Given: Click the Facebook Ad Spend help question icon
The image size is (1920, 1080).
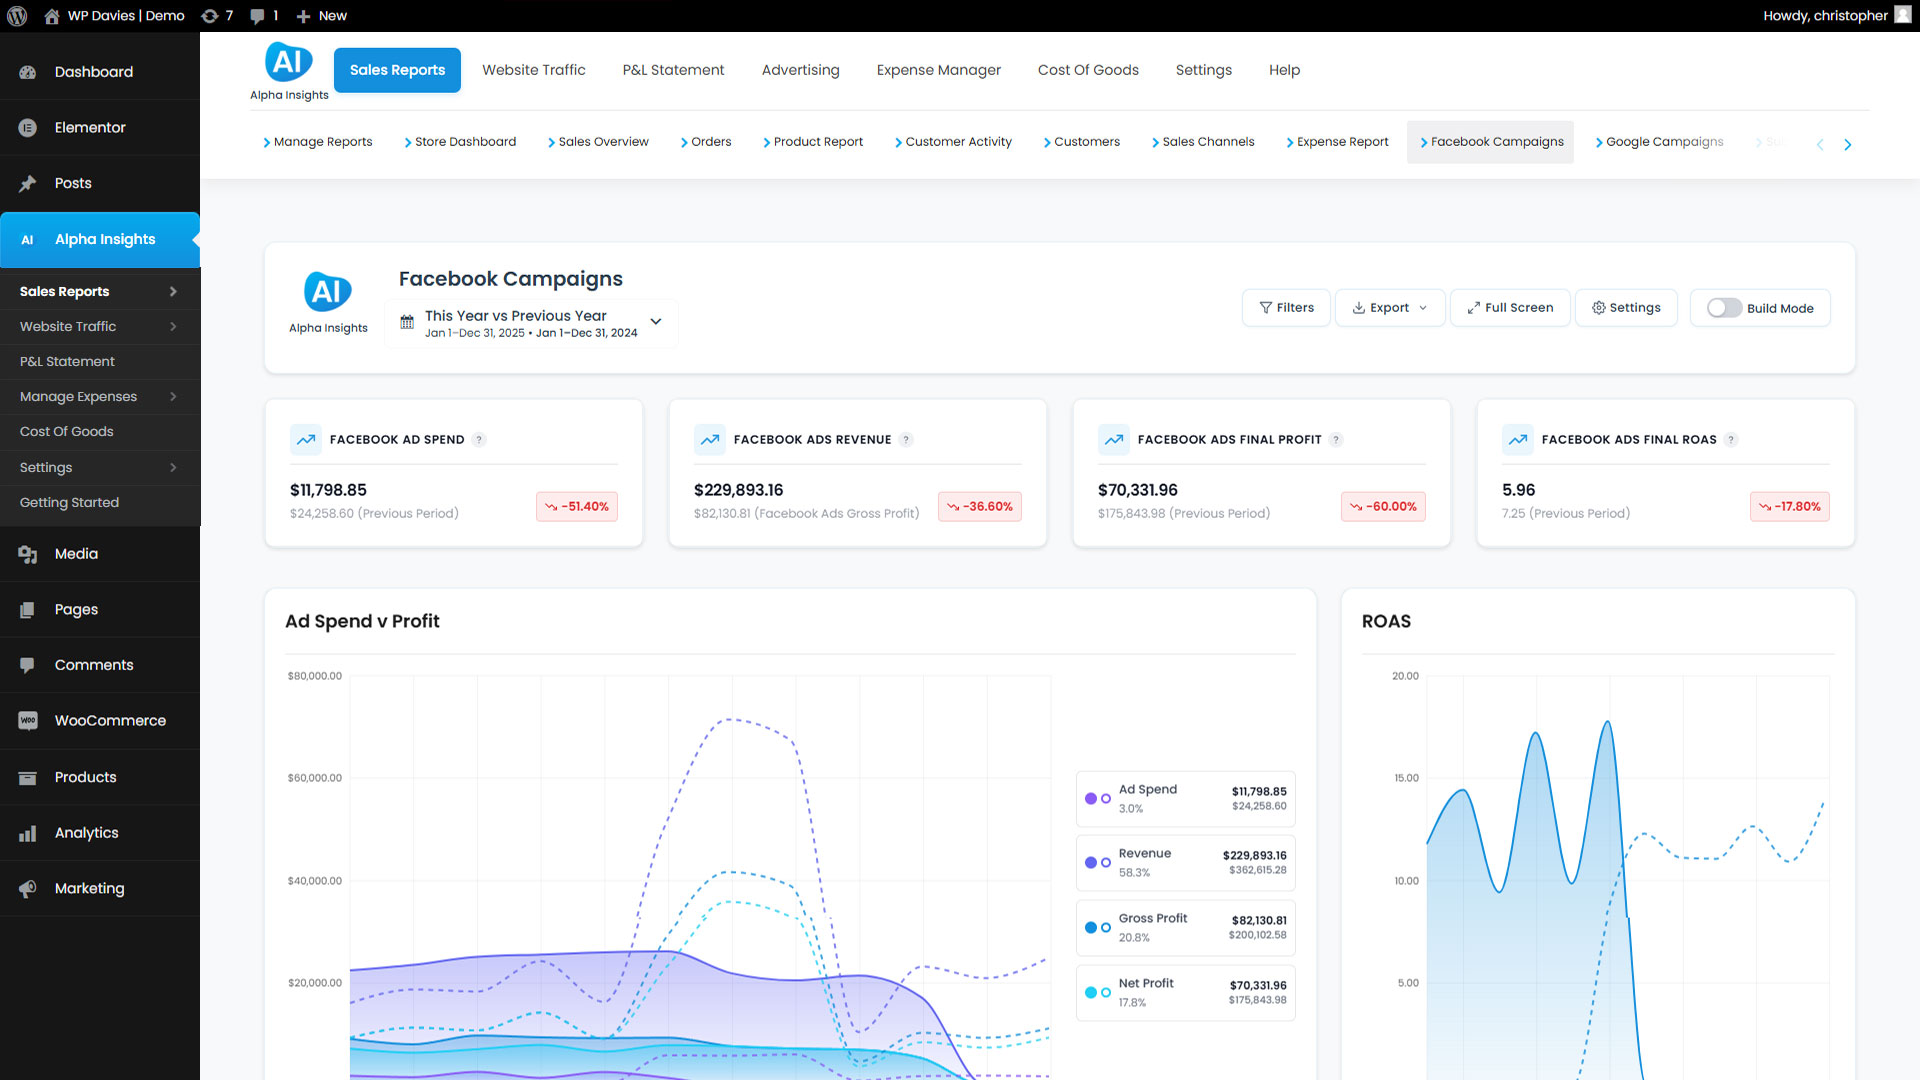Looking at the screenshot, I should click(x=479, y=440).
